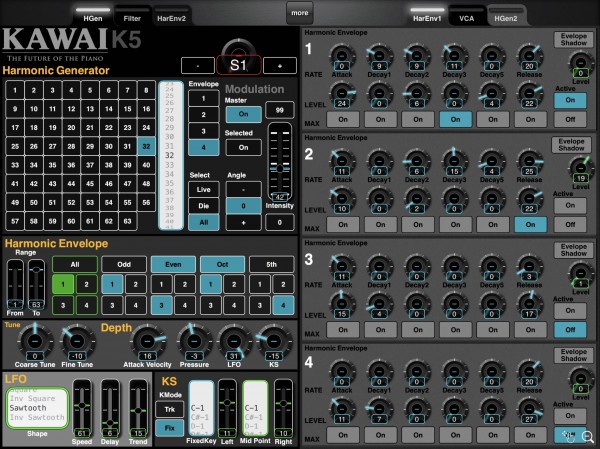This screenshot has height=449, width=600.
Task: Switch to the HarEnv1 tab
Action: tap(427, 16)
